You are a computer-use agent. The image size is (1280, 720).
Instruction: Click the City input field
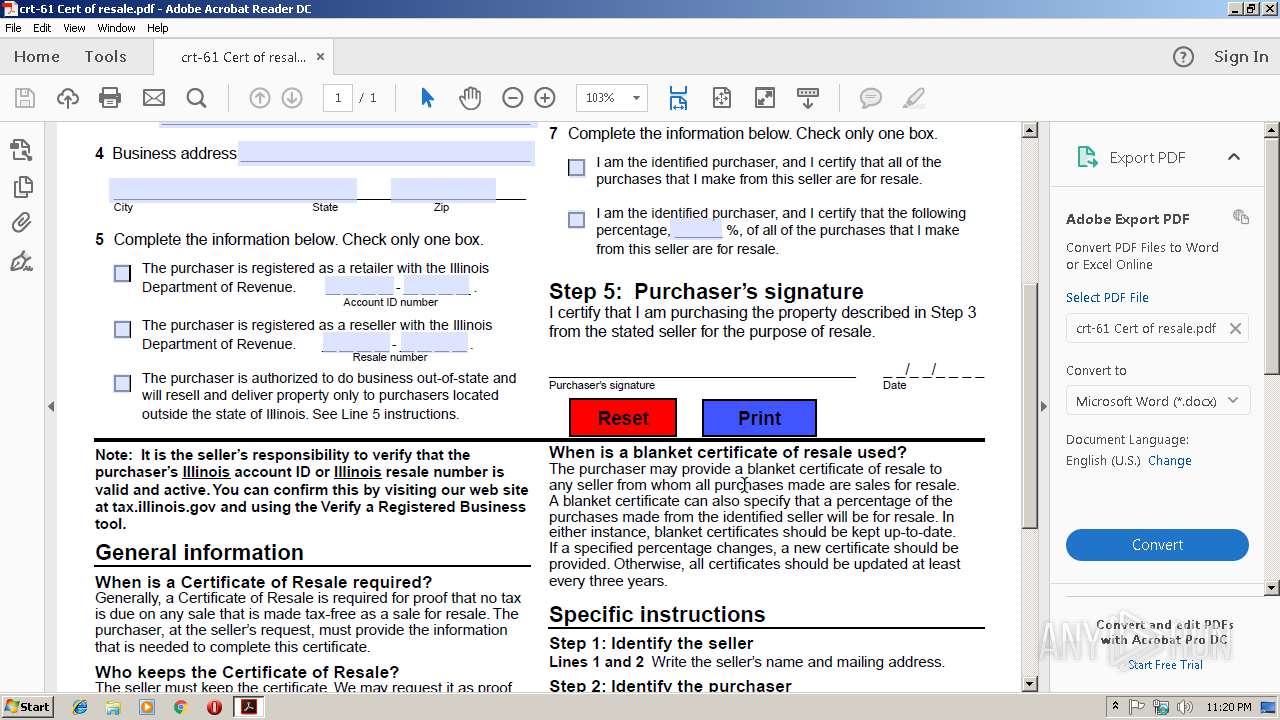point(233,189)
